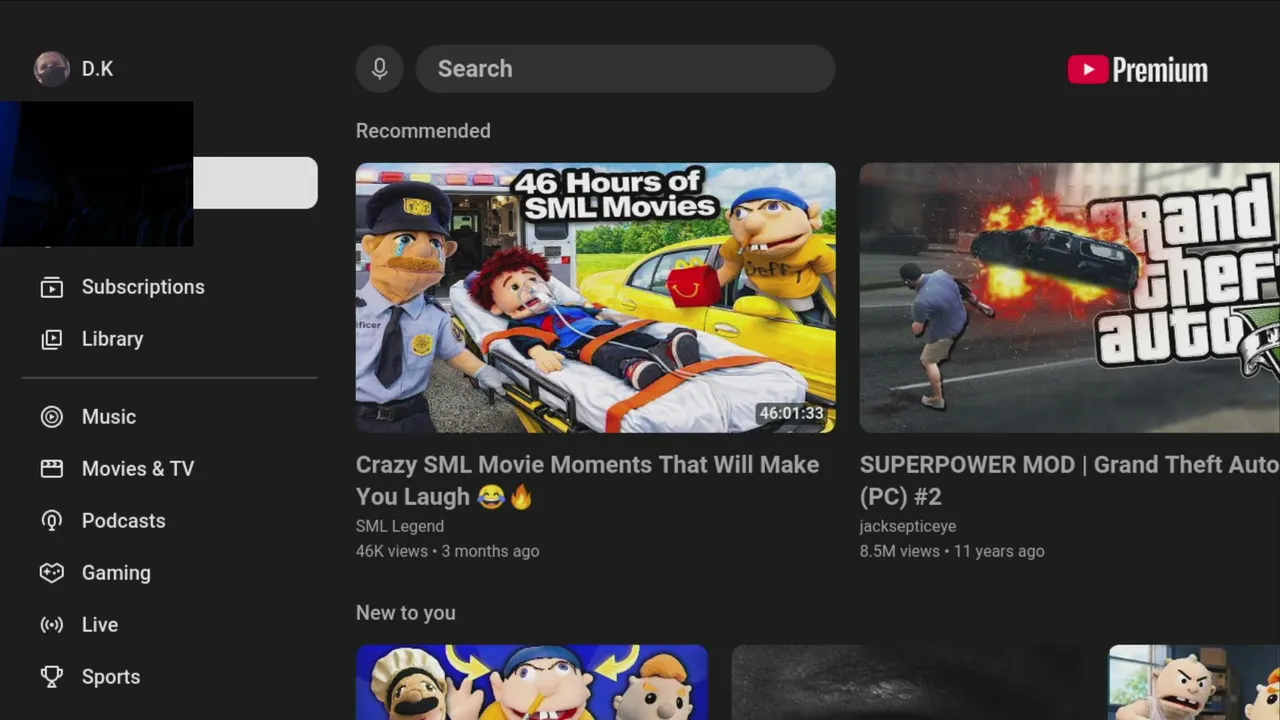Open the 'Crazy SML Movie Moments' video title
The image size is (1280, 720).
[x=588, y=480]
